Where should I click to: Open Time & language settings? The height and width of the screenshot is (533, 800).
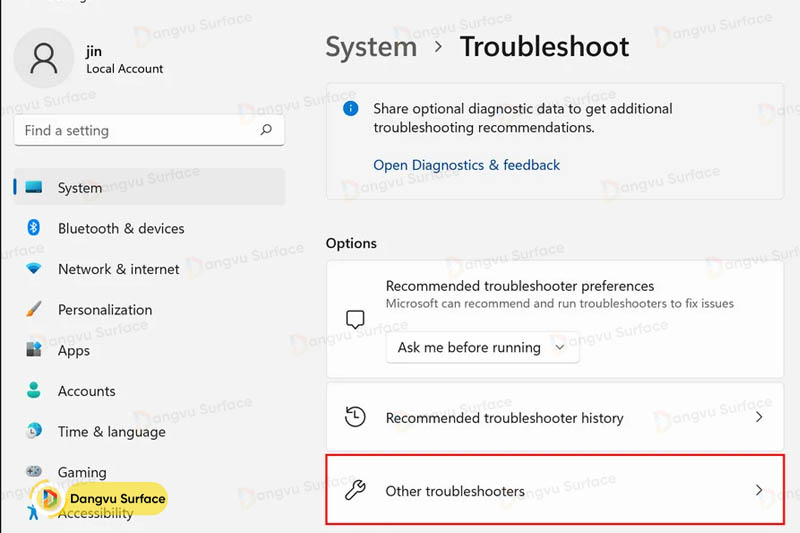(x=149, y=432)
